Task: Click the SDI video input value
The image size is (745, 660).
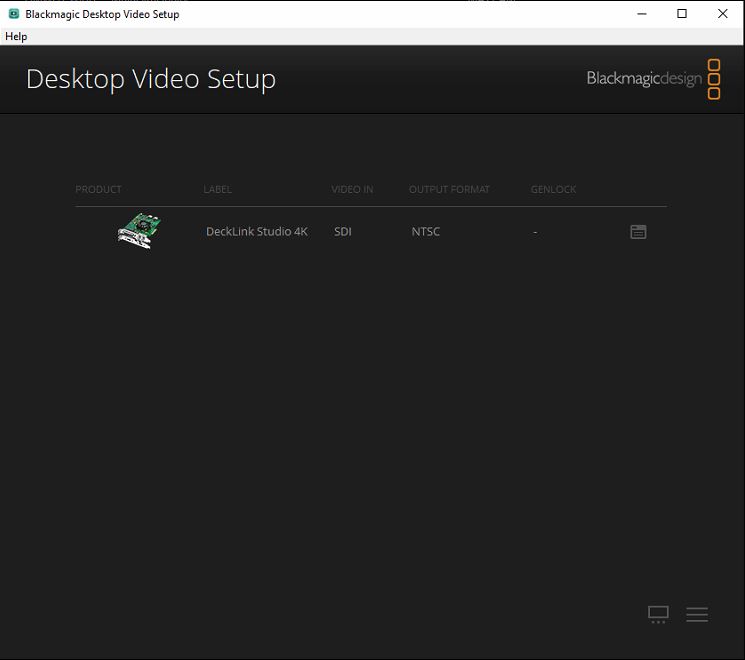Action: [x=343, y=231]
